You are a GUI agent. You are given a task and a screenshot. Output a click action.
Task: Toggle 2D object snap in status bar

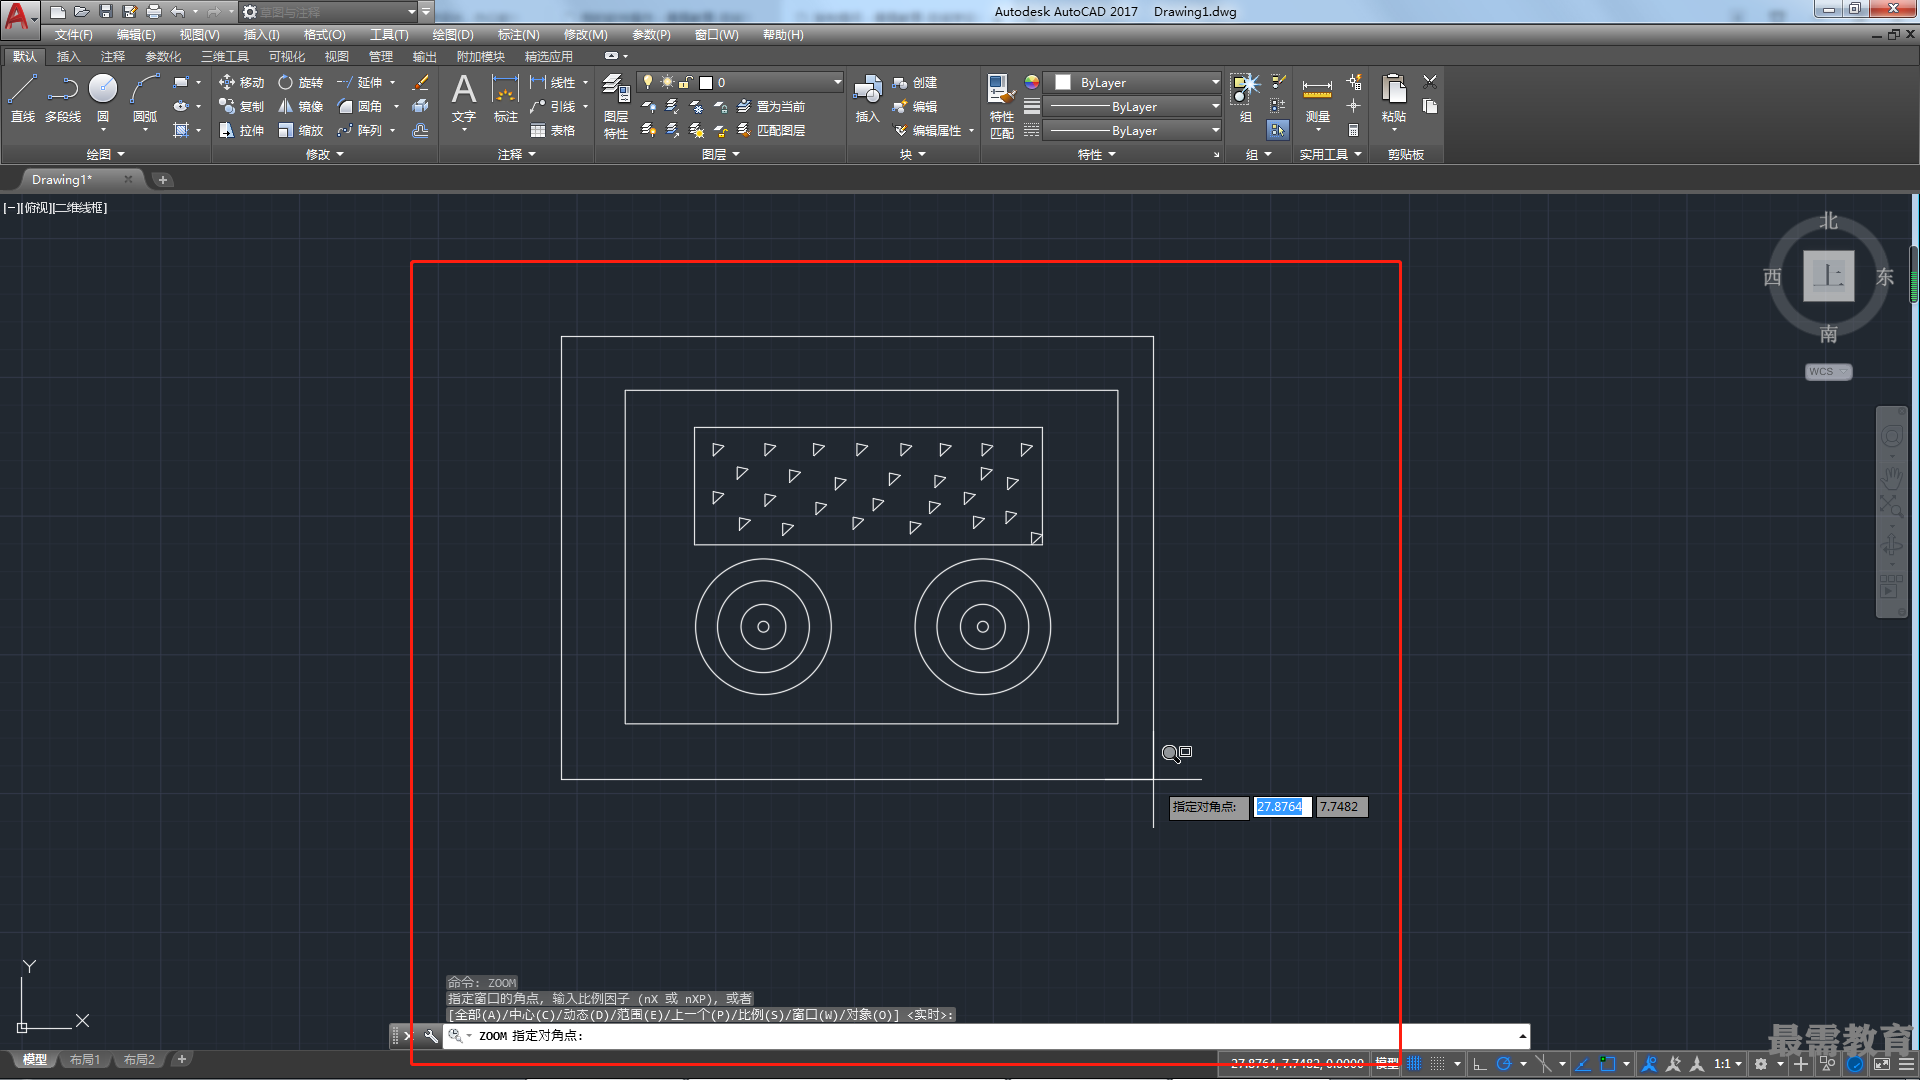1607,1064
